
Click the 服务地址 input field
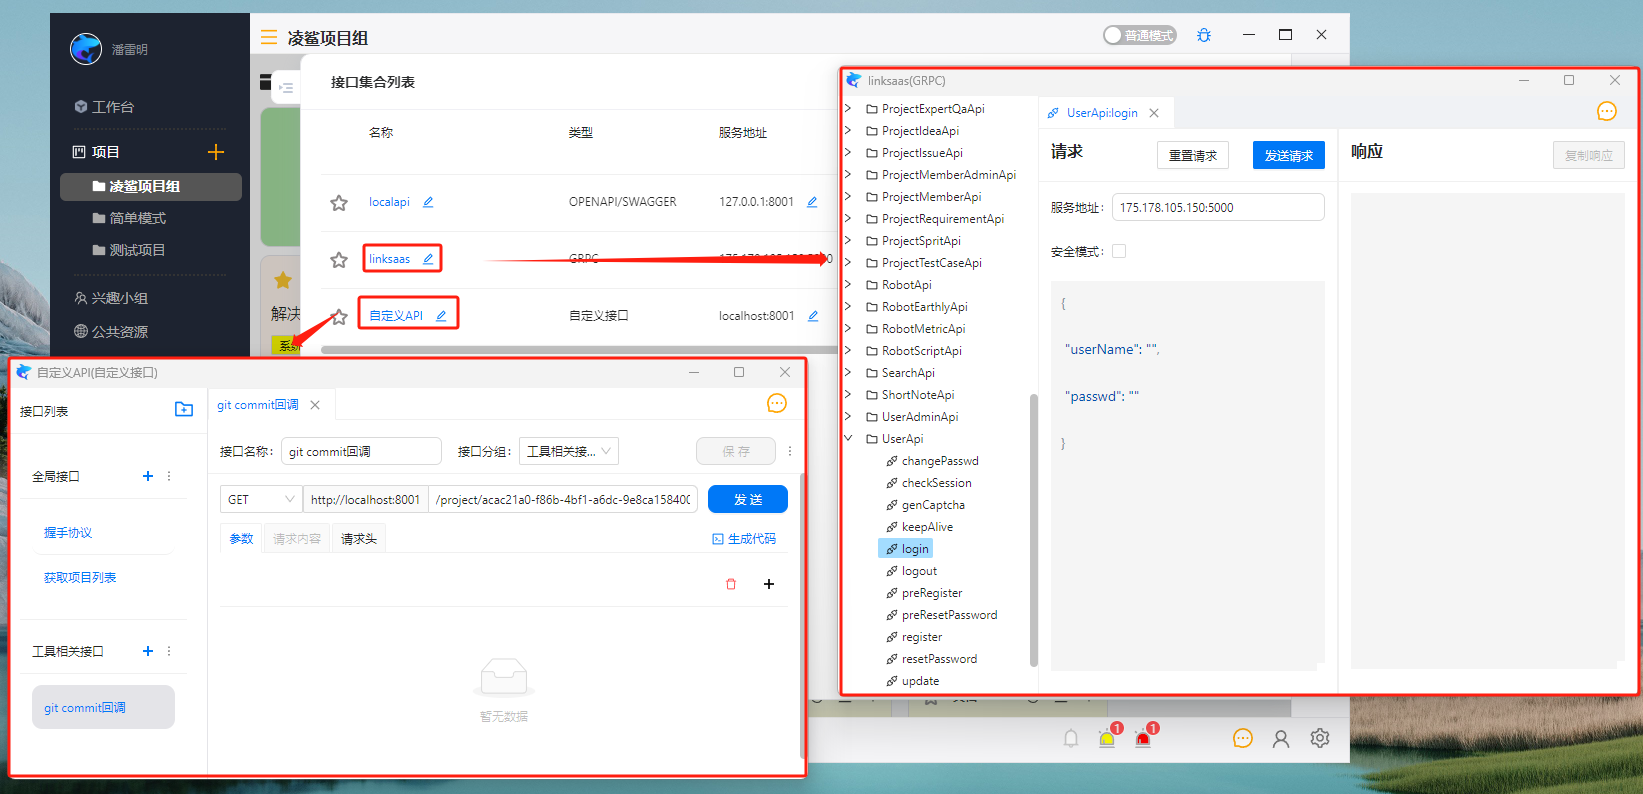pos(1217,207)
